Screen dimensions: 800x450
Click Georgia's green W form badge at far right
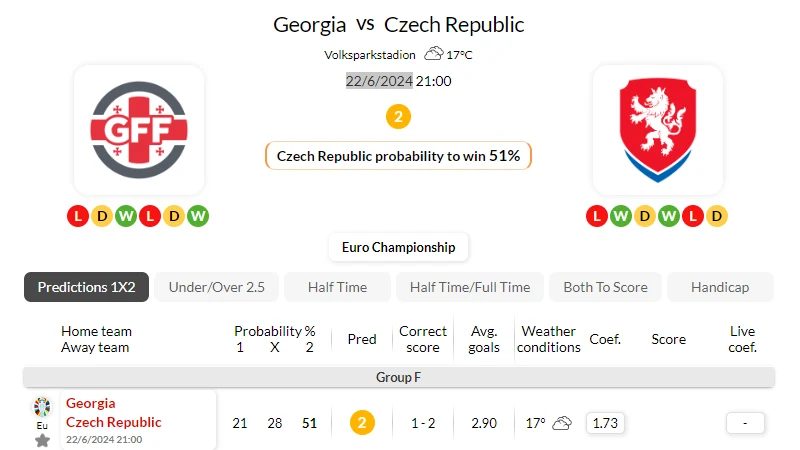pyautogui.click(x=198, y=216)
